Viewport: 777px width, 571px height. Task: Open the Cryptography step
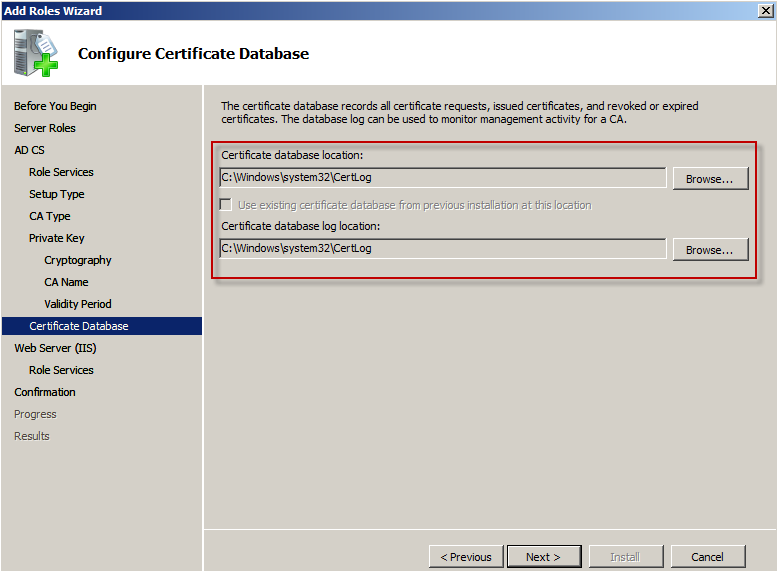click(78, 260)
